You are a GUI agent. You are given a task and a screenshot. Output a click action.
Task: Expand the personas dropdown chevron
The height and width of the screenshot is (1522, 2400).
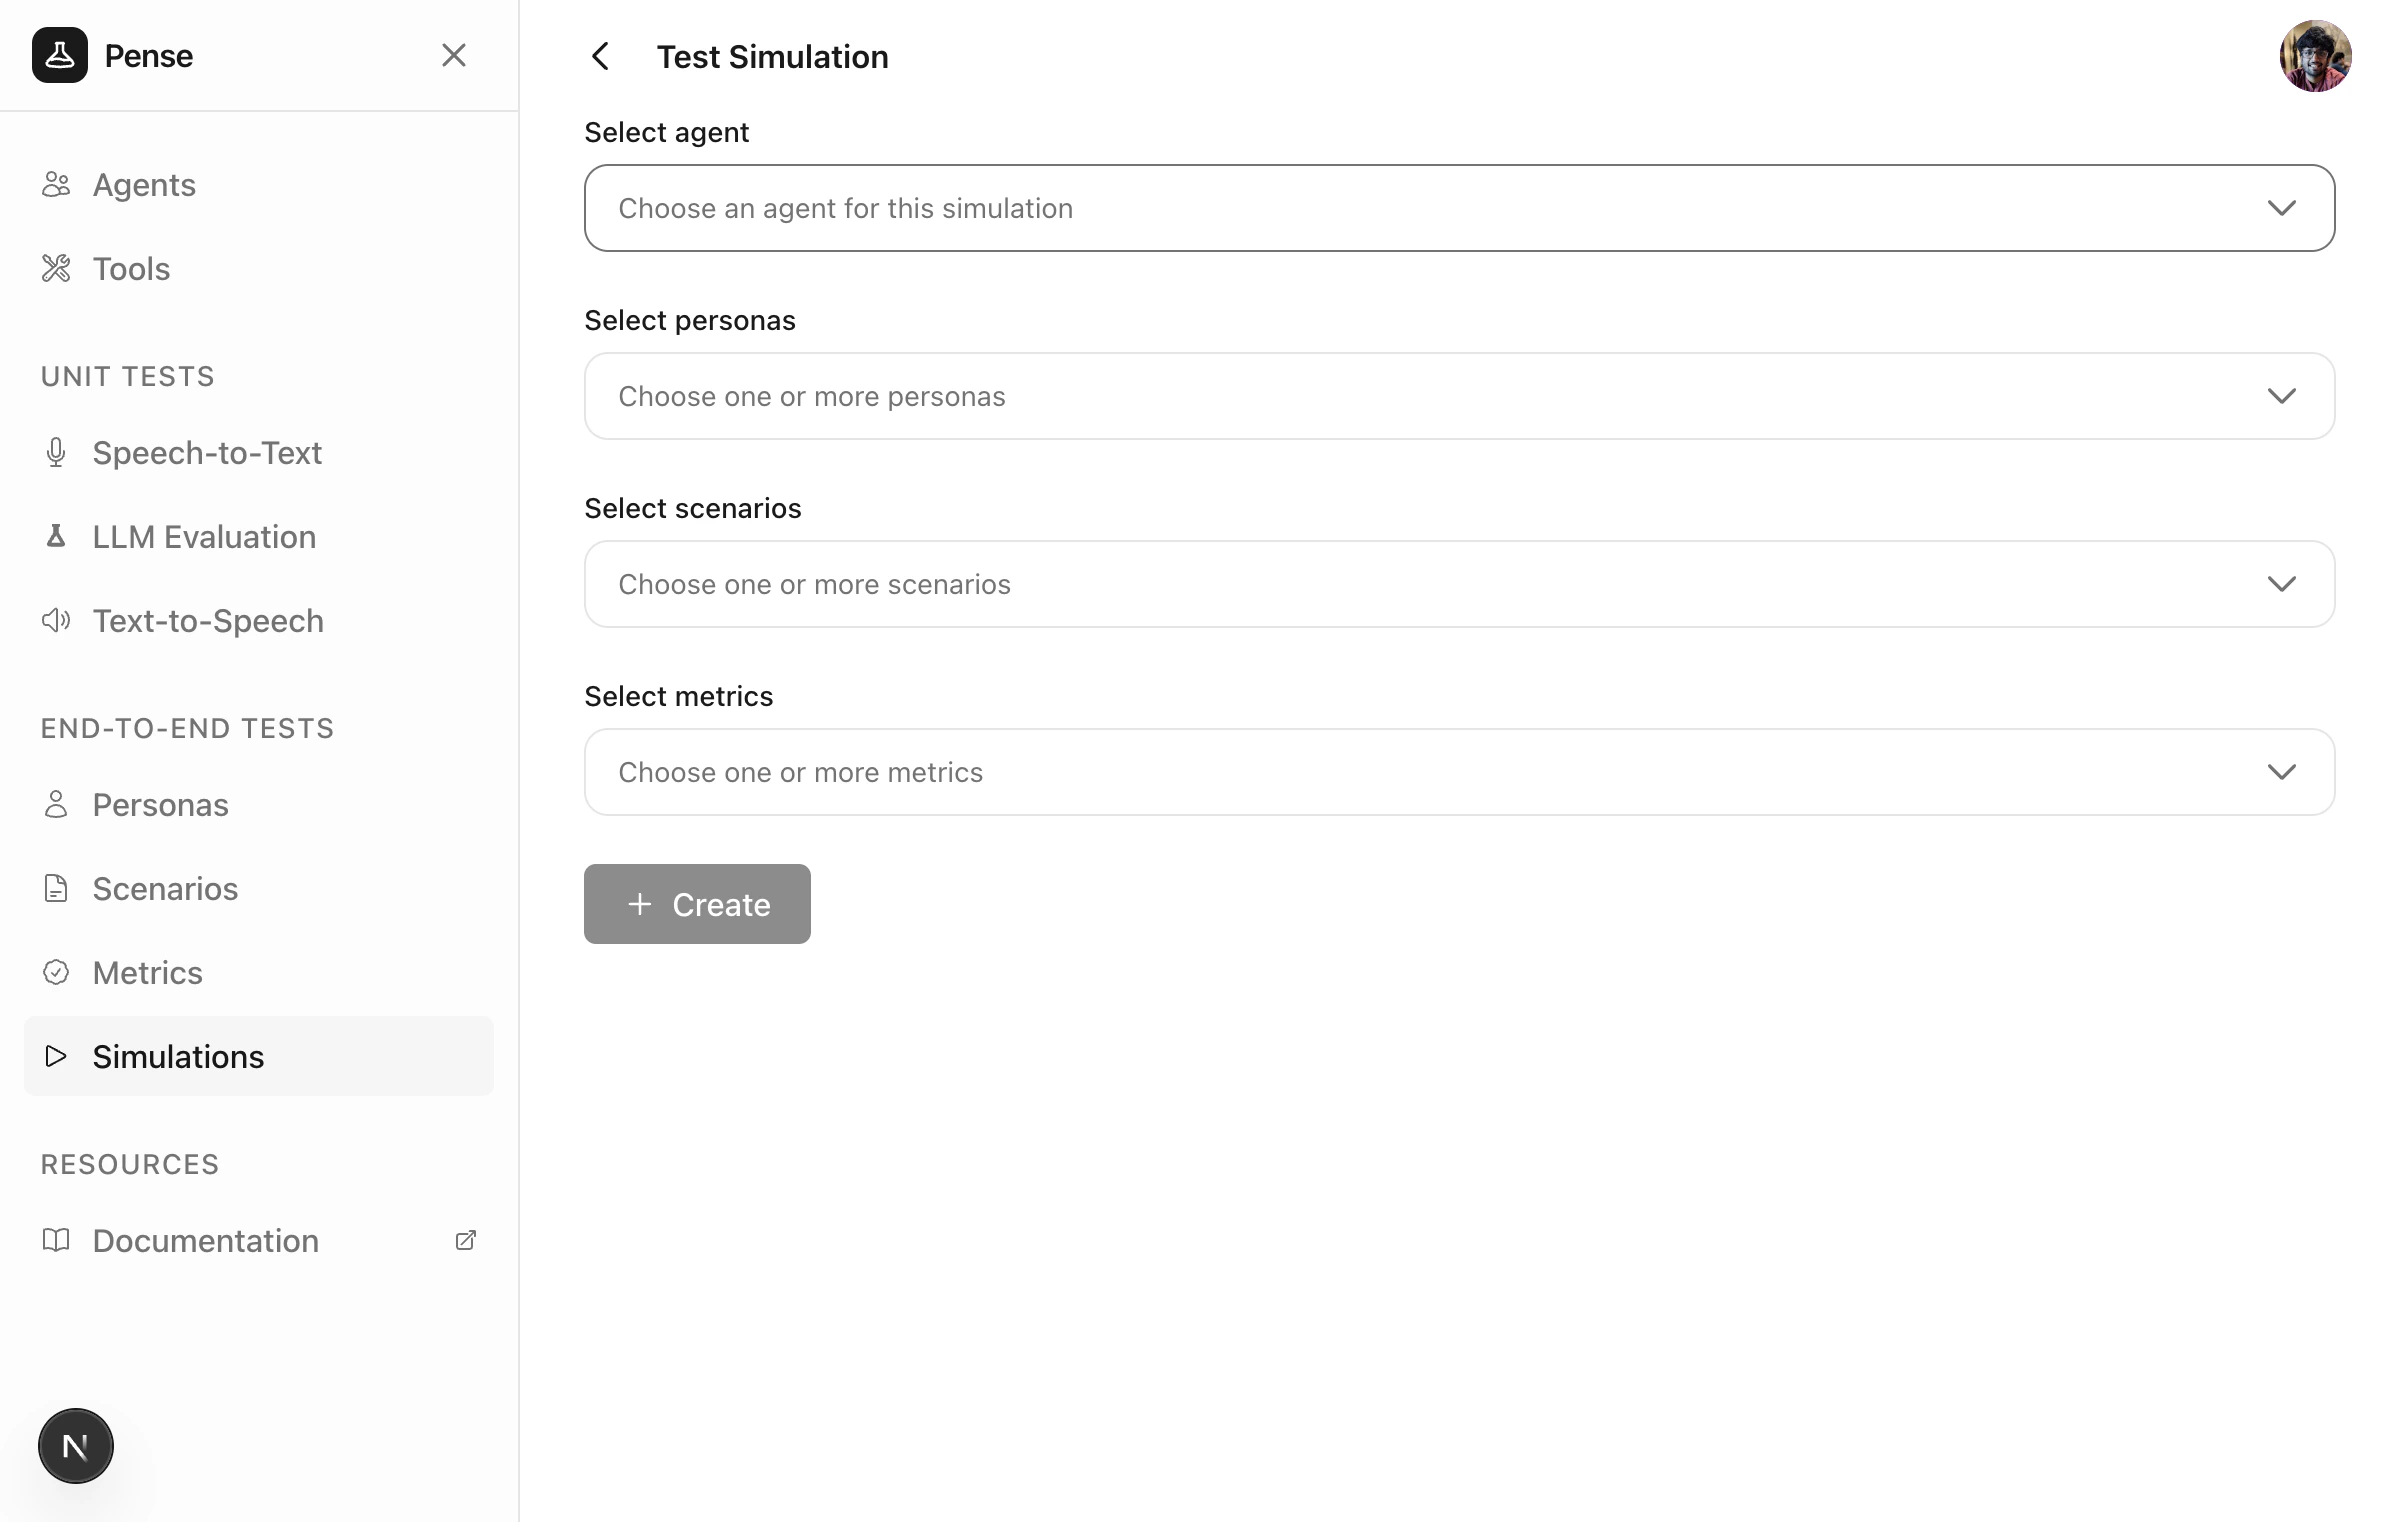point(2281,396)
